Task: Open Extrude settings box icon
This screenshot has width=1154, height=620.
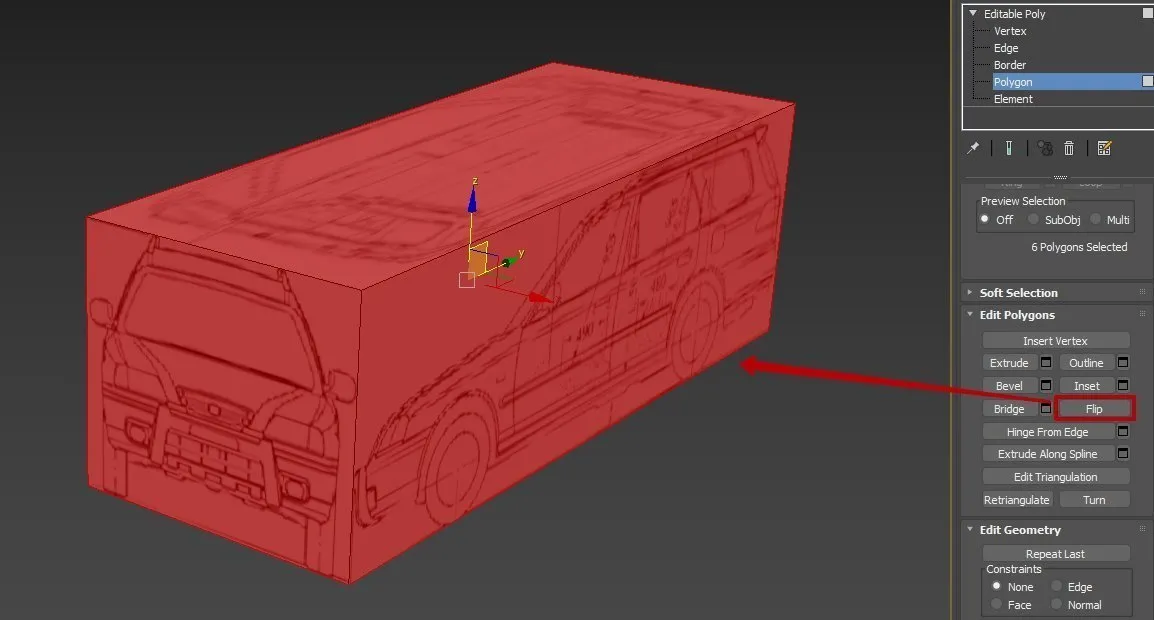Action: click(1046, 363)
